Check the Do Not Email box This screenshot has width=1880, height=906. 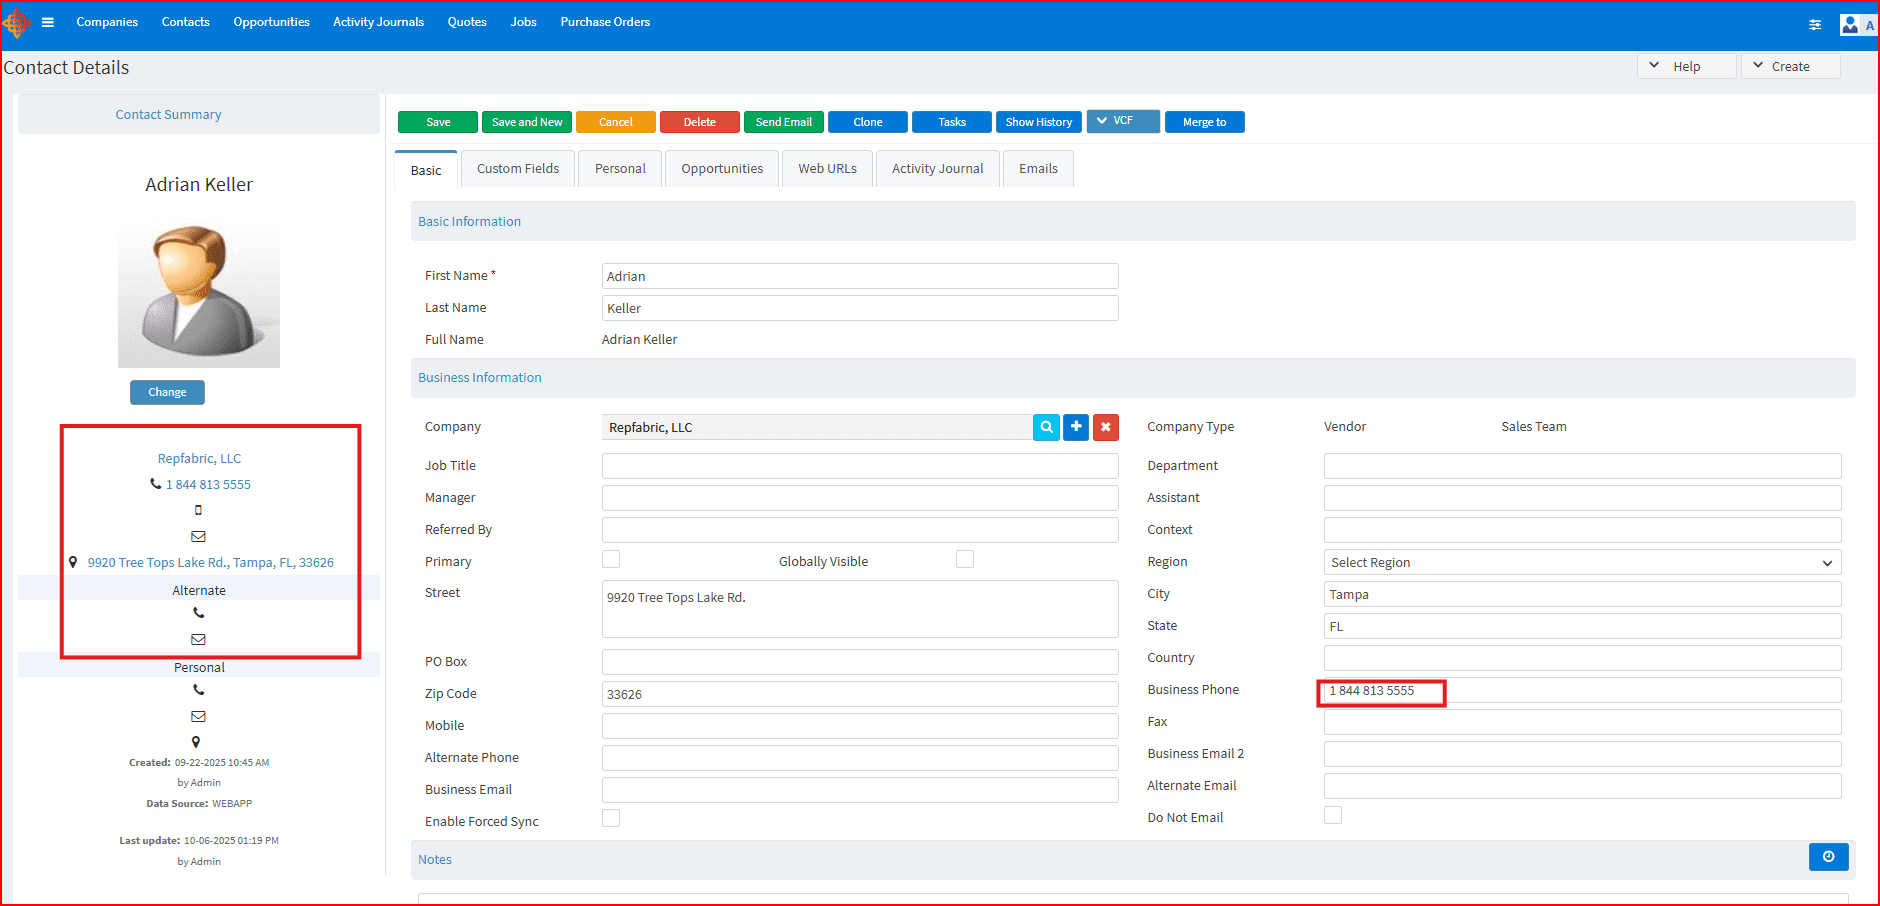click(x=1333, y=816)
